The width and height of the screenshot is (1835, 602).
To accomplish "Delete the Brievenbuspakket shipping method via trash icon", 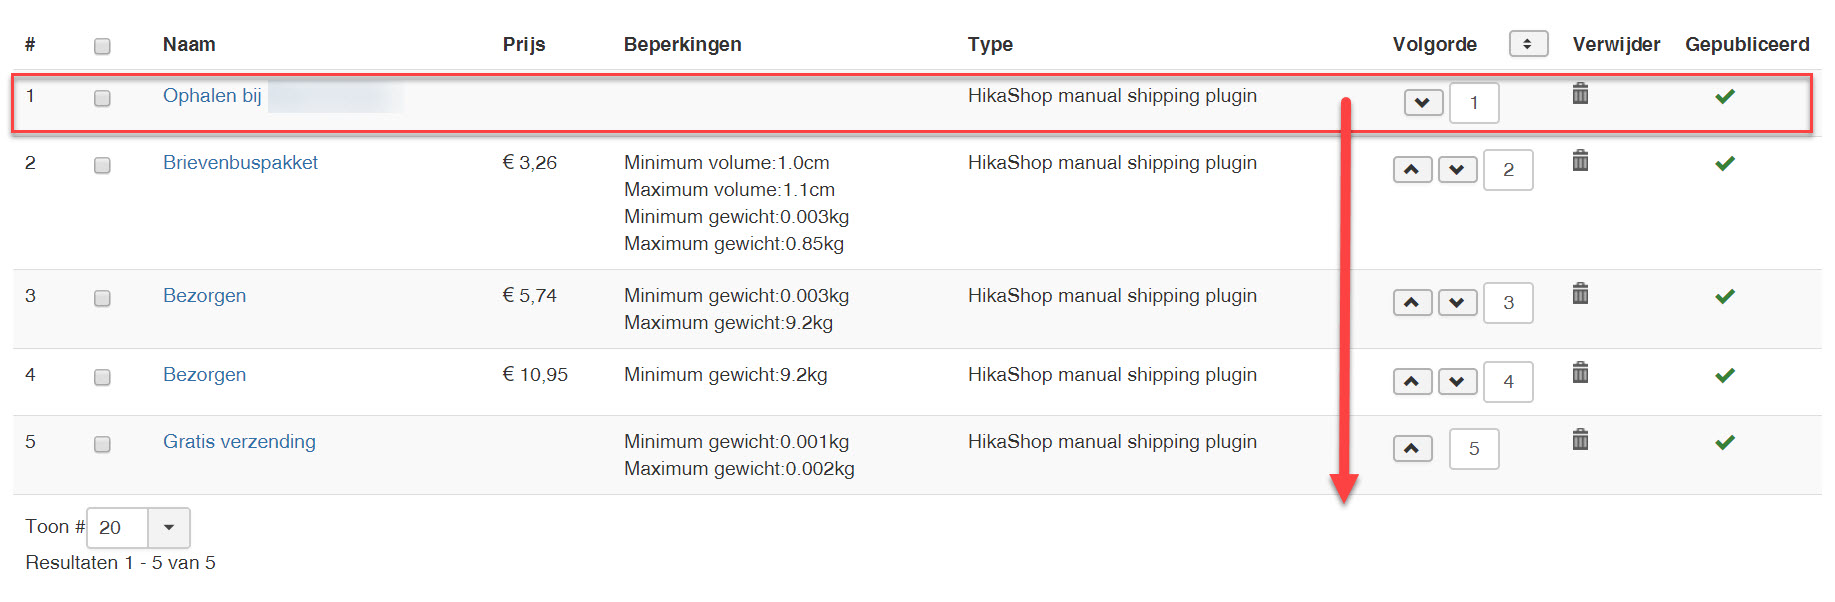I will coord(1580,161).
